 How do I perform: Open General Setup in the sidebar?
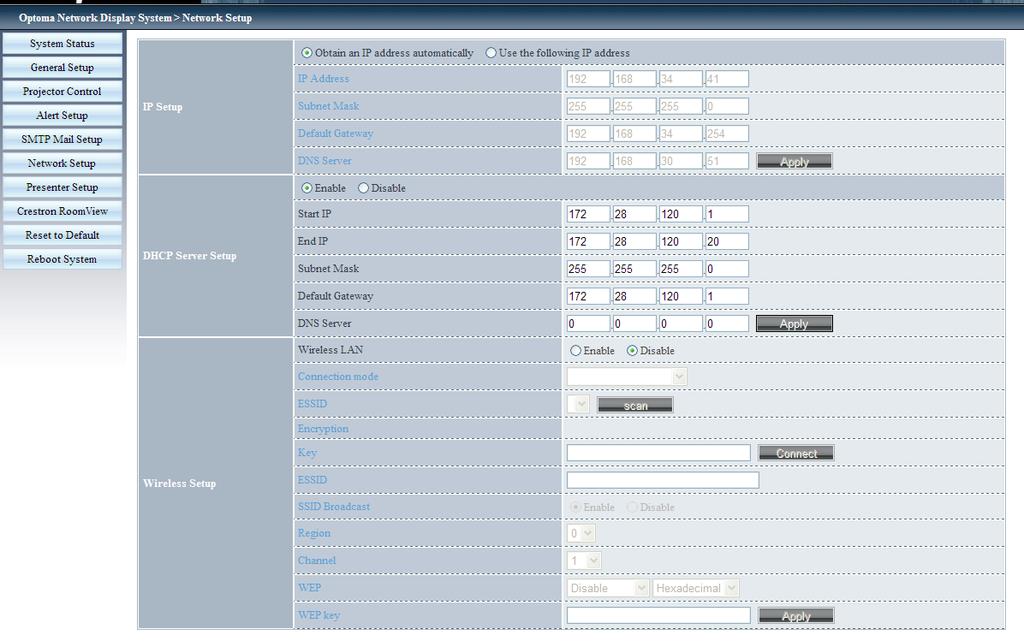coord(62,68)
